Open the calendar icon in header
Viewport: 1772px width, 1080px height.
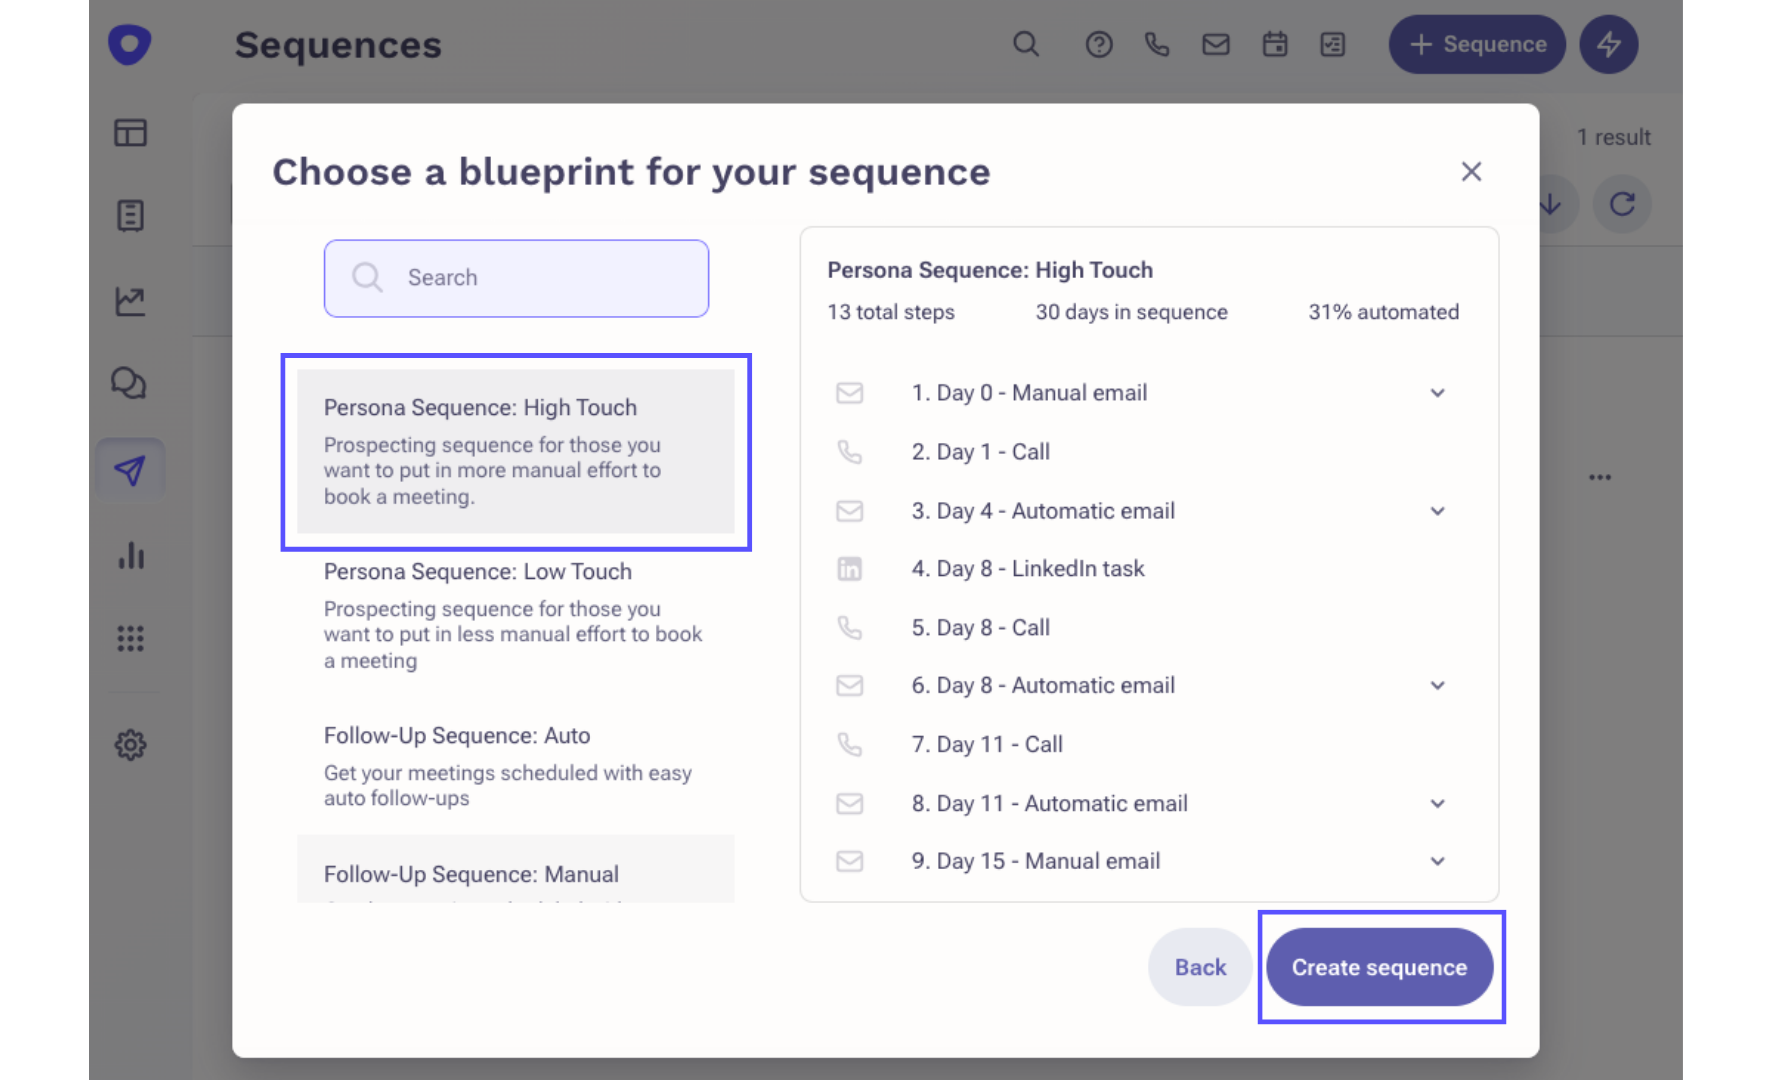pos(1275,44)
